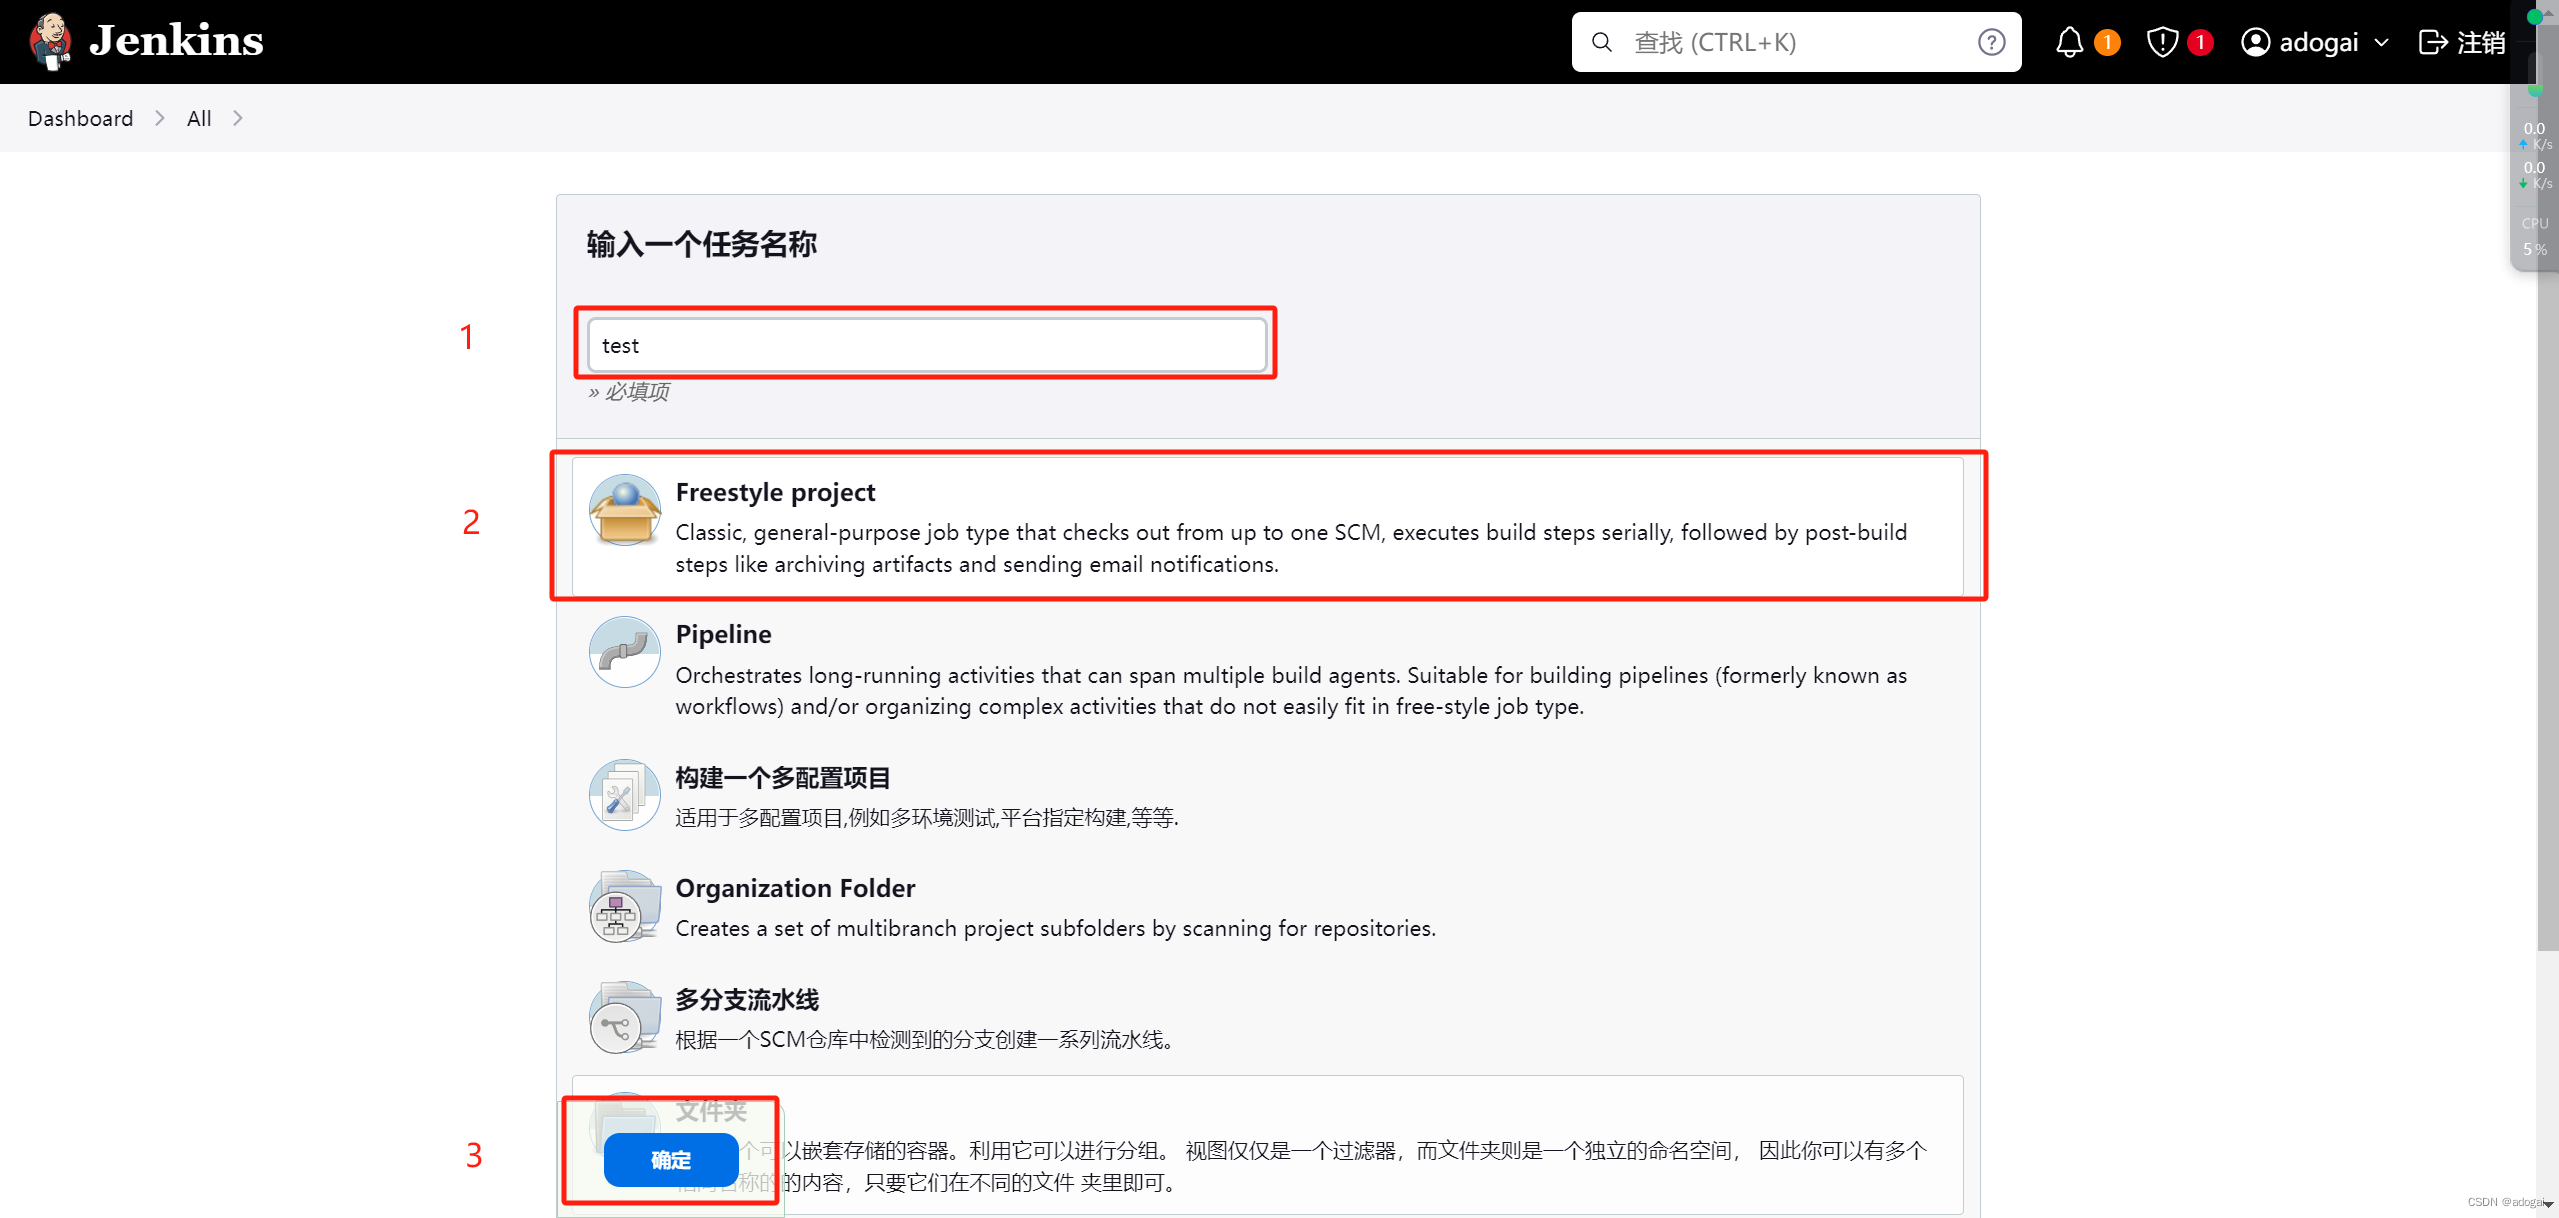Click the blue 确定 confirm button
Viewport: 2559px width, 1218px height.
point(671,1160)
